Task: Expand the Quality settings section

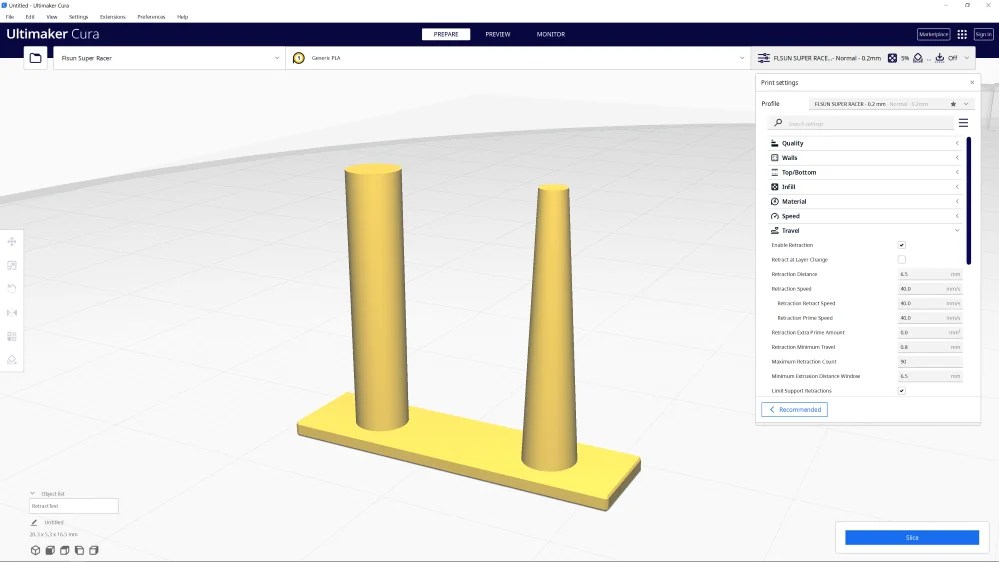Action: [866, 143]
